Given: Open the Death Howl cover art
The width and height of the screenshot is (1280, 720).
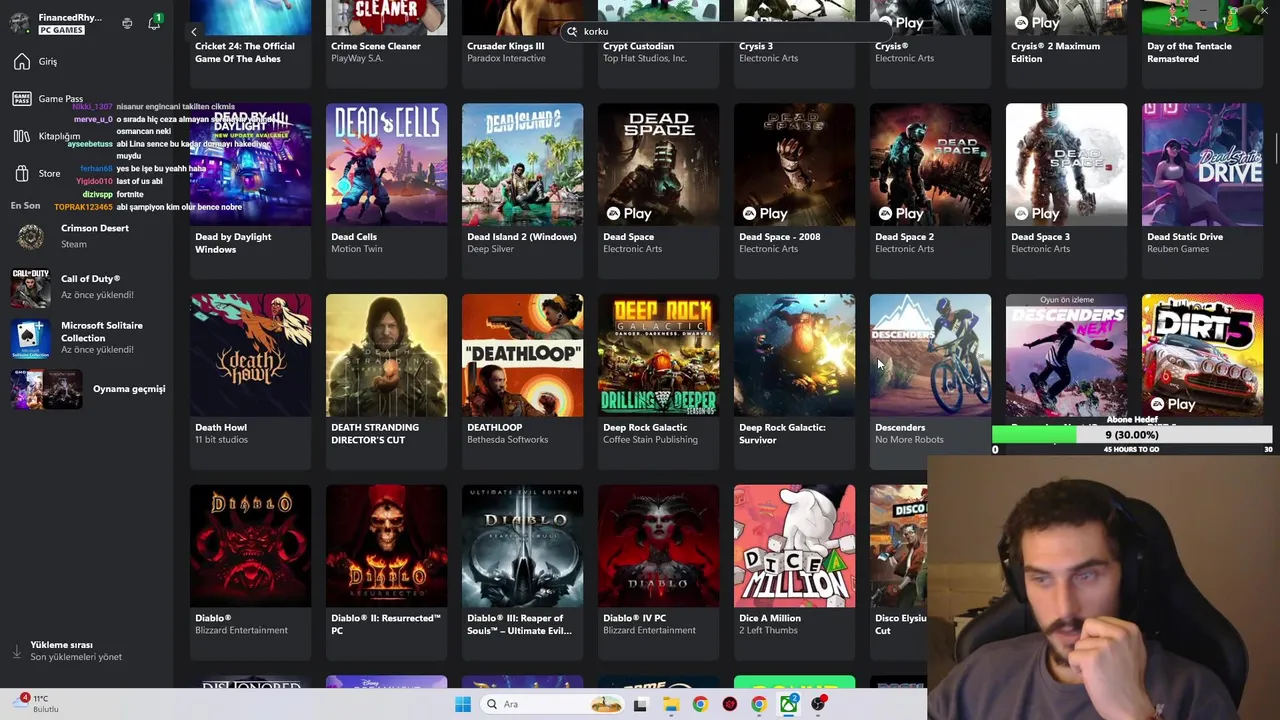Looking at the screenshot, I should pyautogui.click(x=250, y=355).
